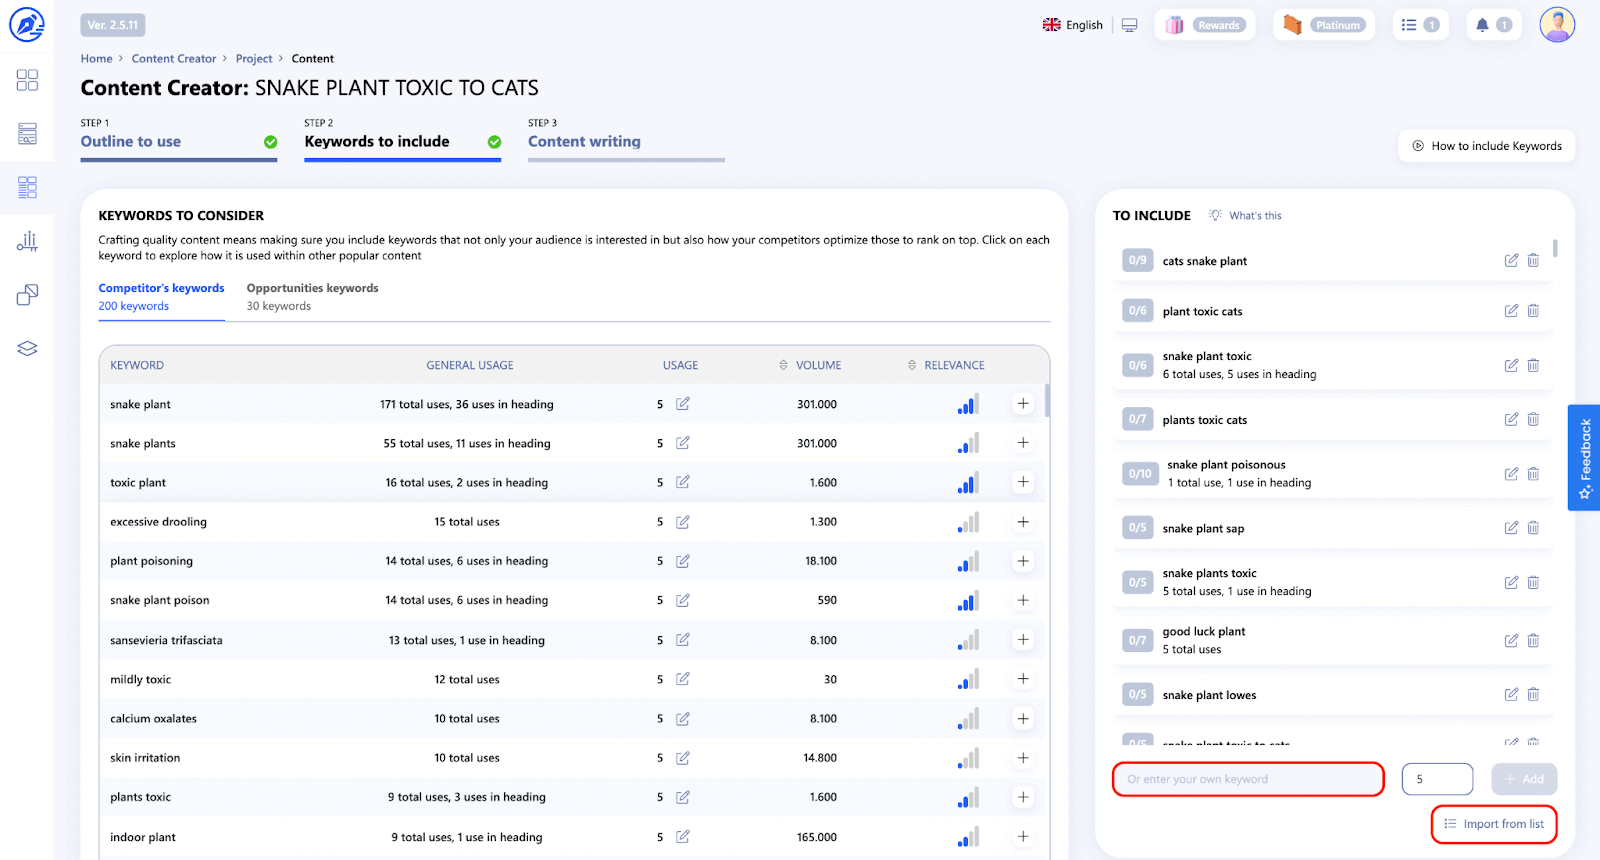The width and height of the screenshot is (1600, 860).
Task: Click the app logo at top left
Action: [27, 25]
